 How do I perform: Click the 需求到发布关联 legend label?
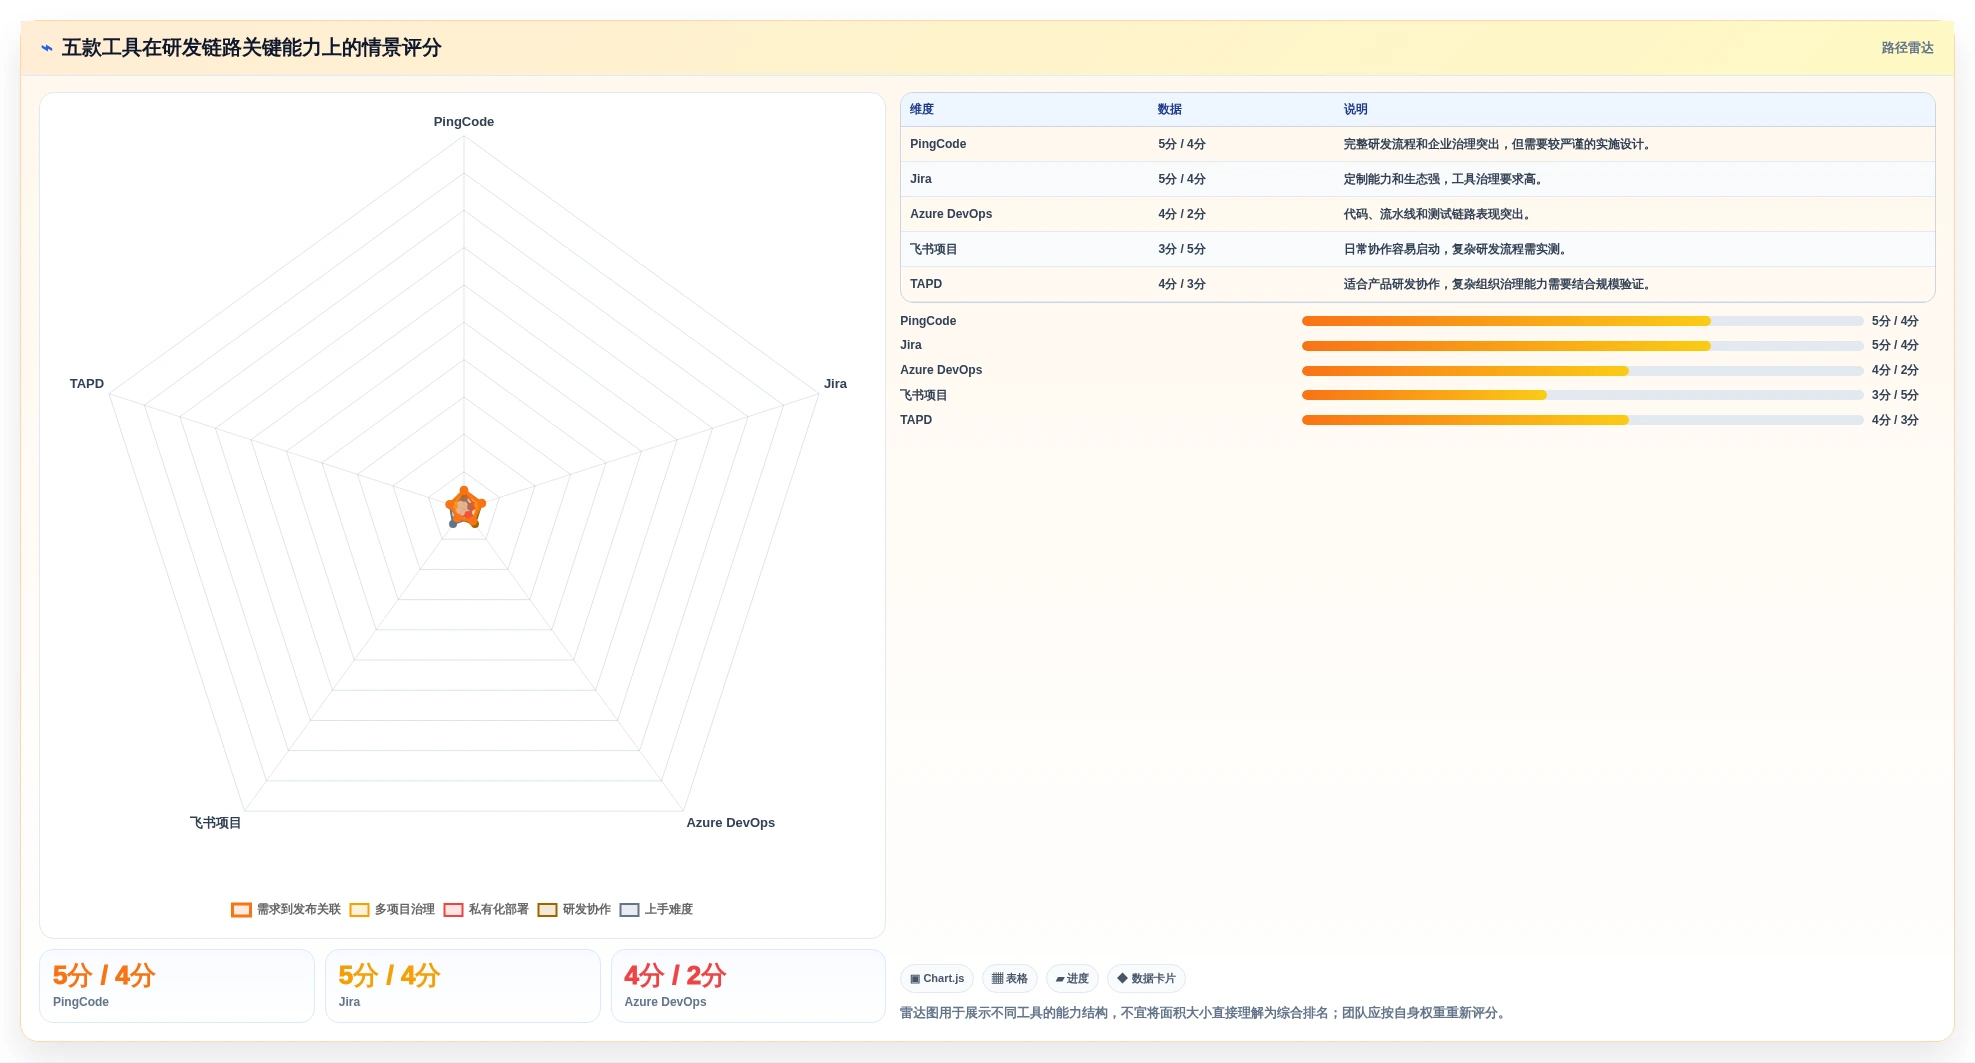(299, 910)
